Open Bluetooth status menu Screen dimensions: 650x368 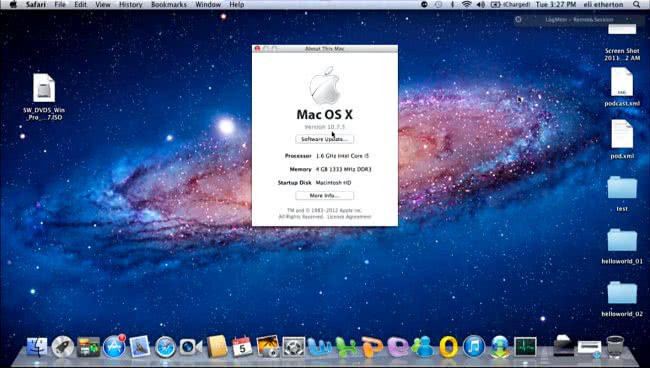[x=452, y=5]
